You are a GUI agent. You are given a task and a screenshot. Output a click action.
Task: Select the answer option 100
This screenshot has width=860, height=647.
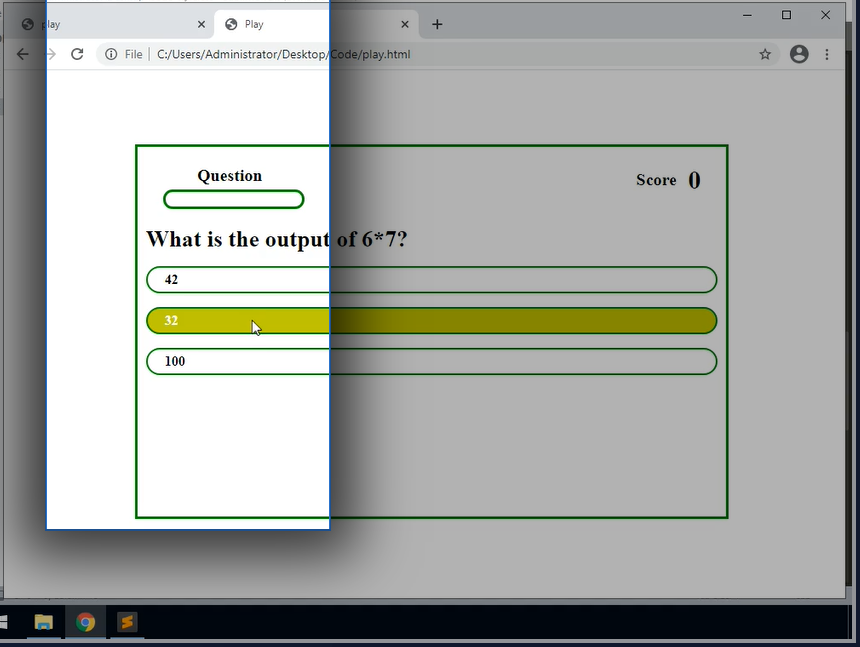click(x=431, y=361)
